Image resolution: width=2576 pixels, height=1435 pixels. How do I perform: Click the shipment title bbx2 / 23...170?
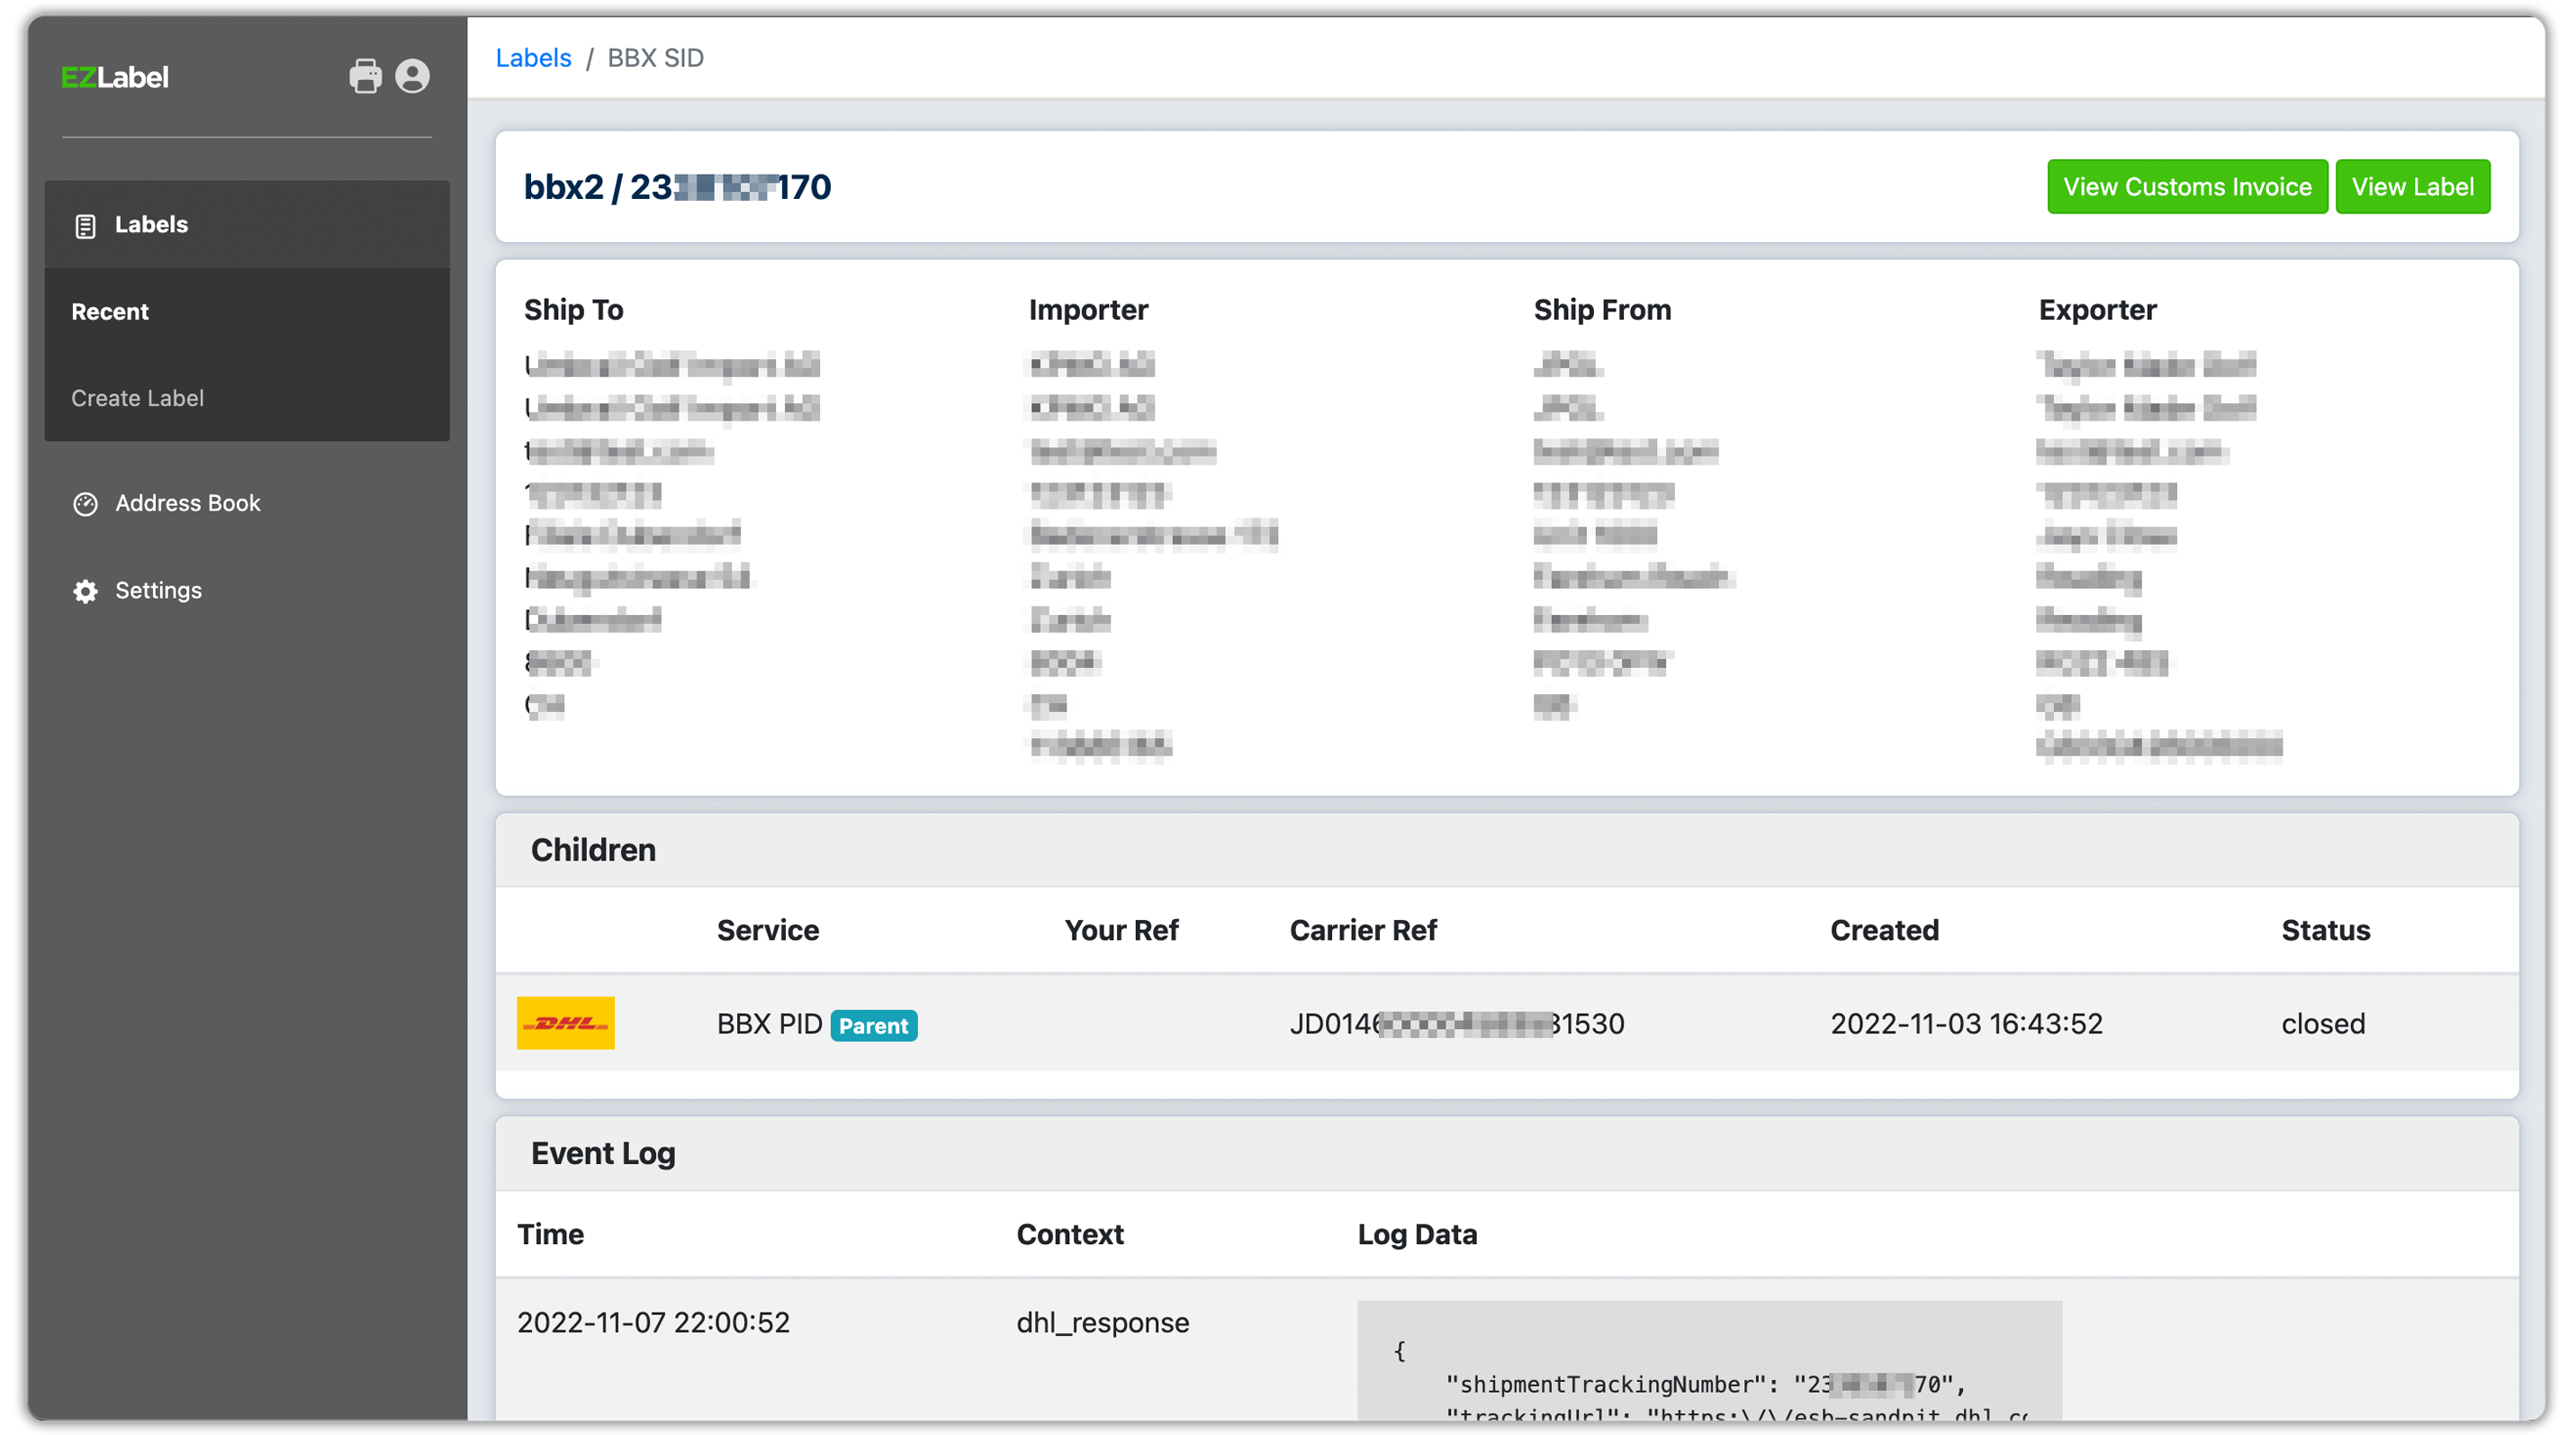tap(678, 186)
